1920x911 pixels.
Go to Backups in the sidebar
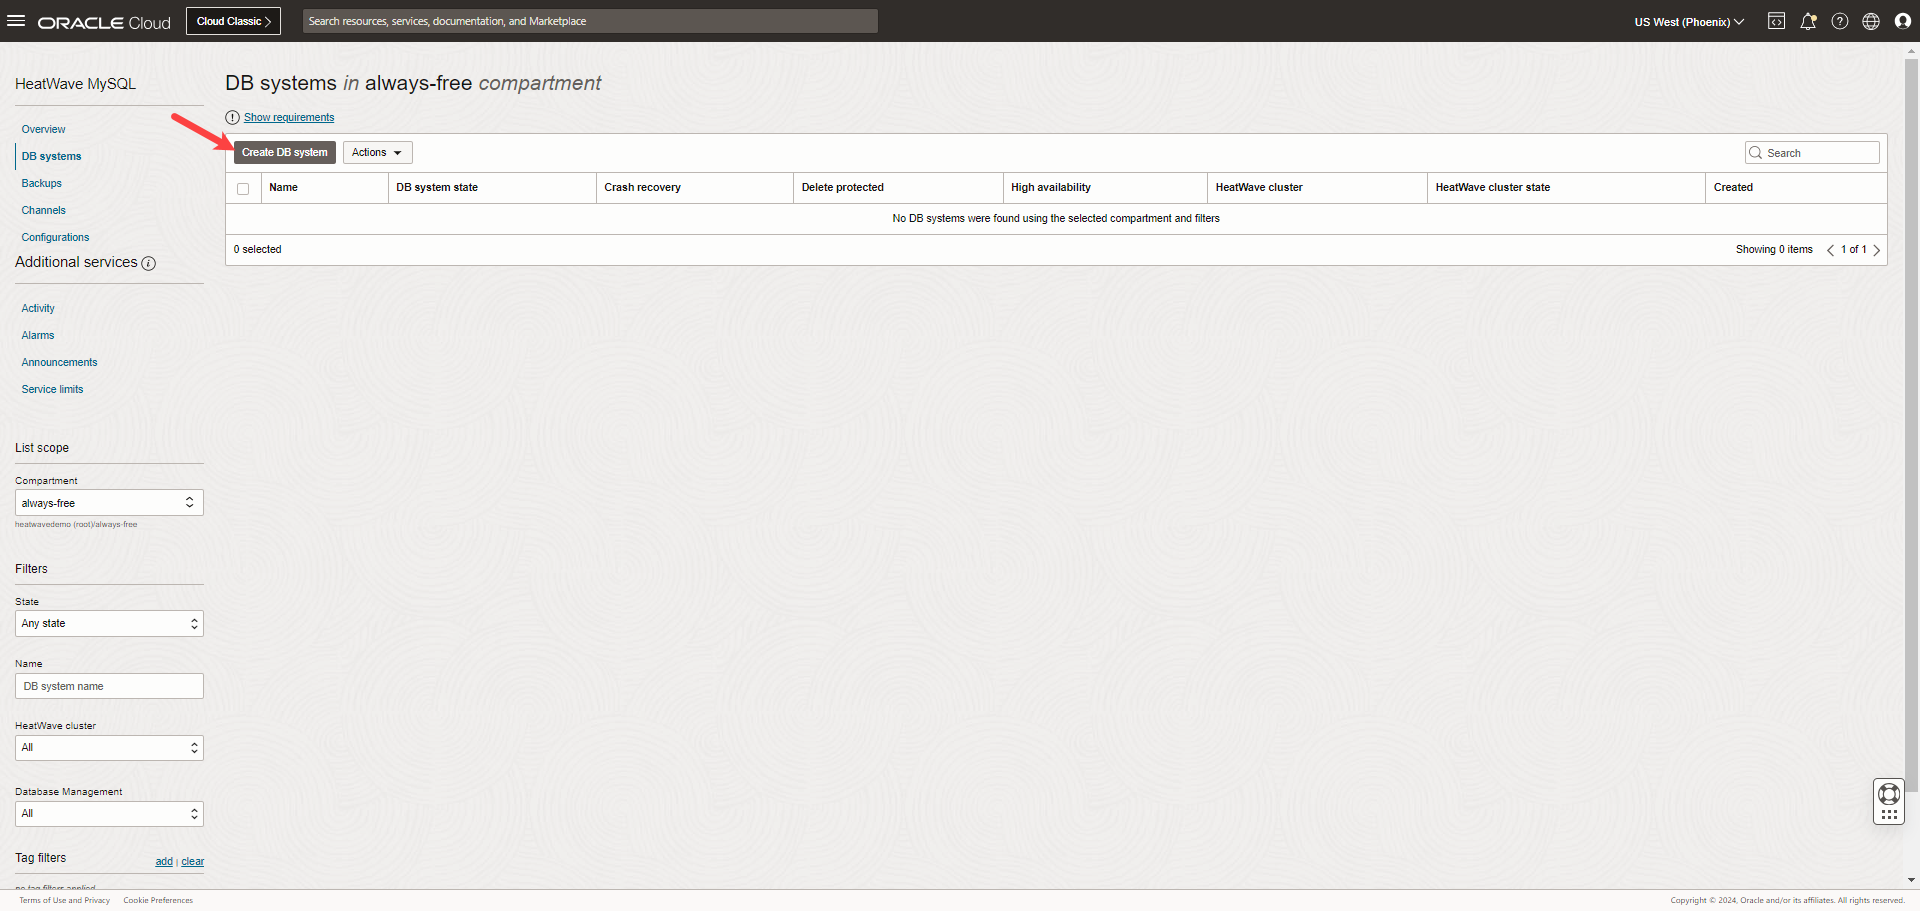42,183
